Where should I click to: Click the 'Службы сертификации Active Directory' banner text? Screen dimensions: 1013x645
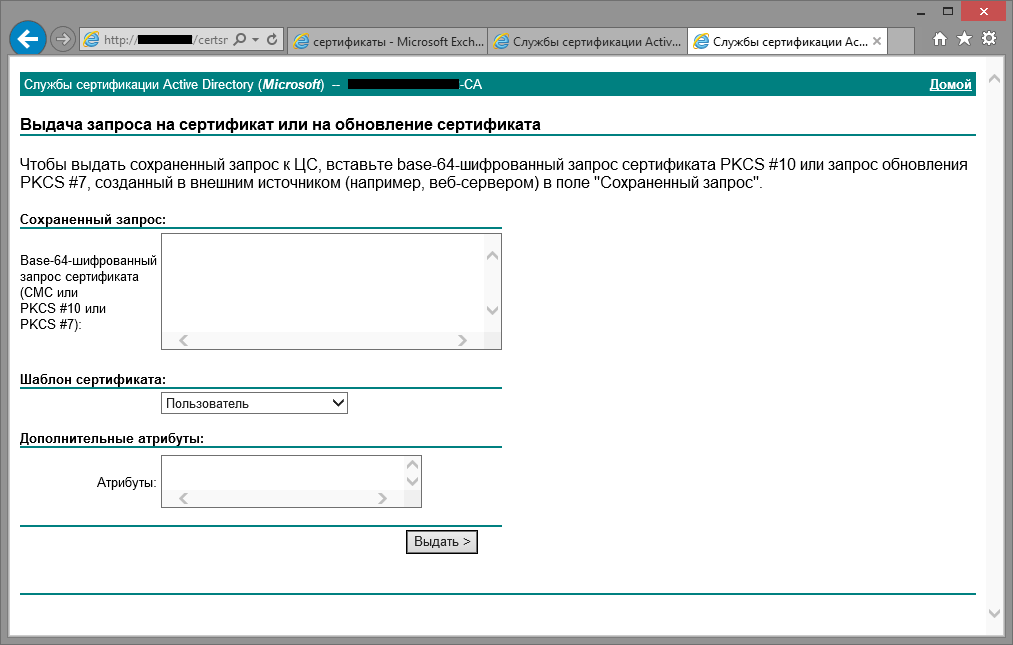point(139,85)
